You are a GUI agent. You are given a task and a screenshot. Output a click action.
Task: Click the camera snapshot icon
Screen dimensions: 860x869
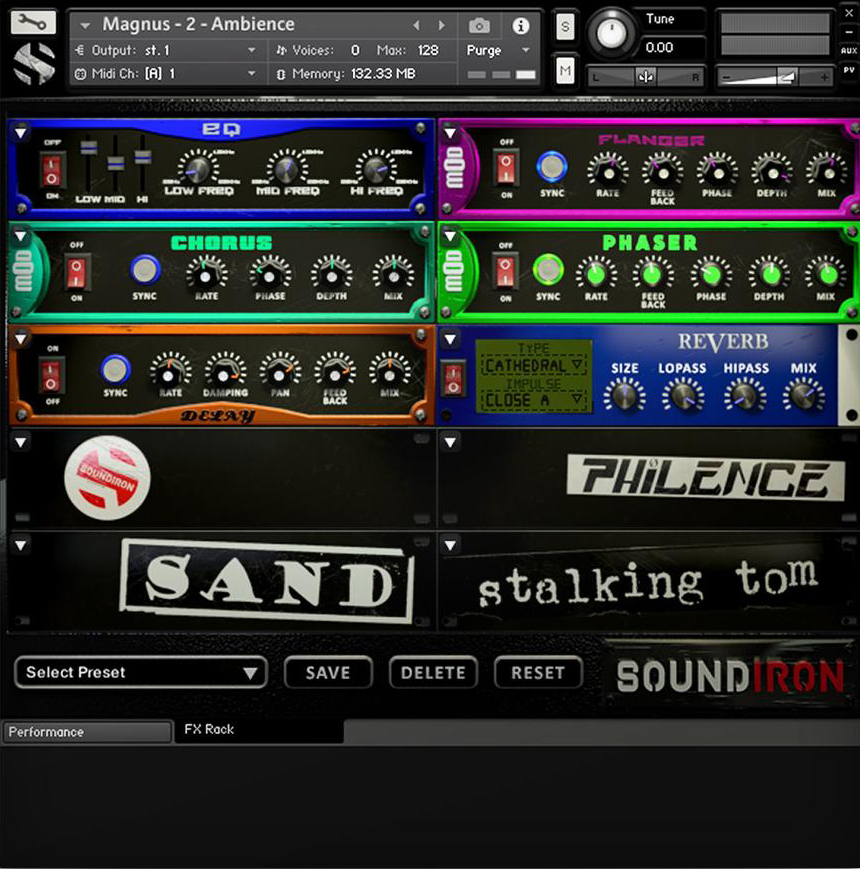pyautogui.click(x=479, y=27)
